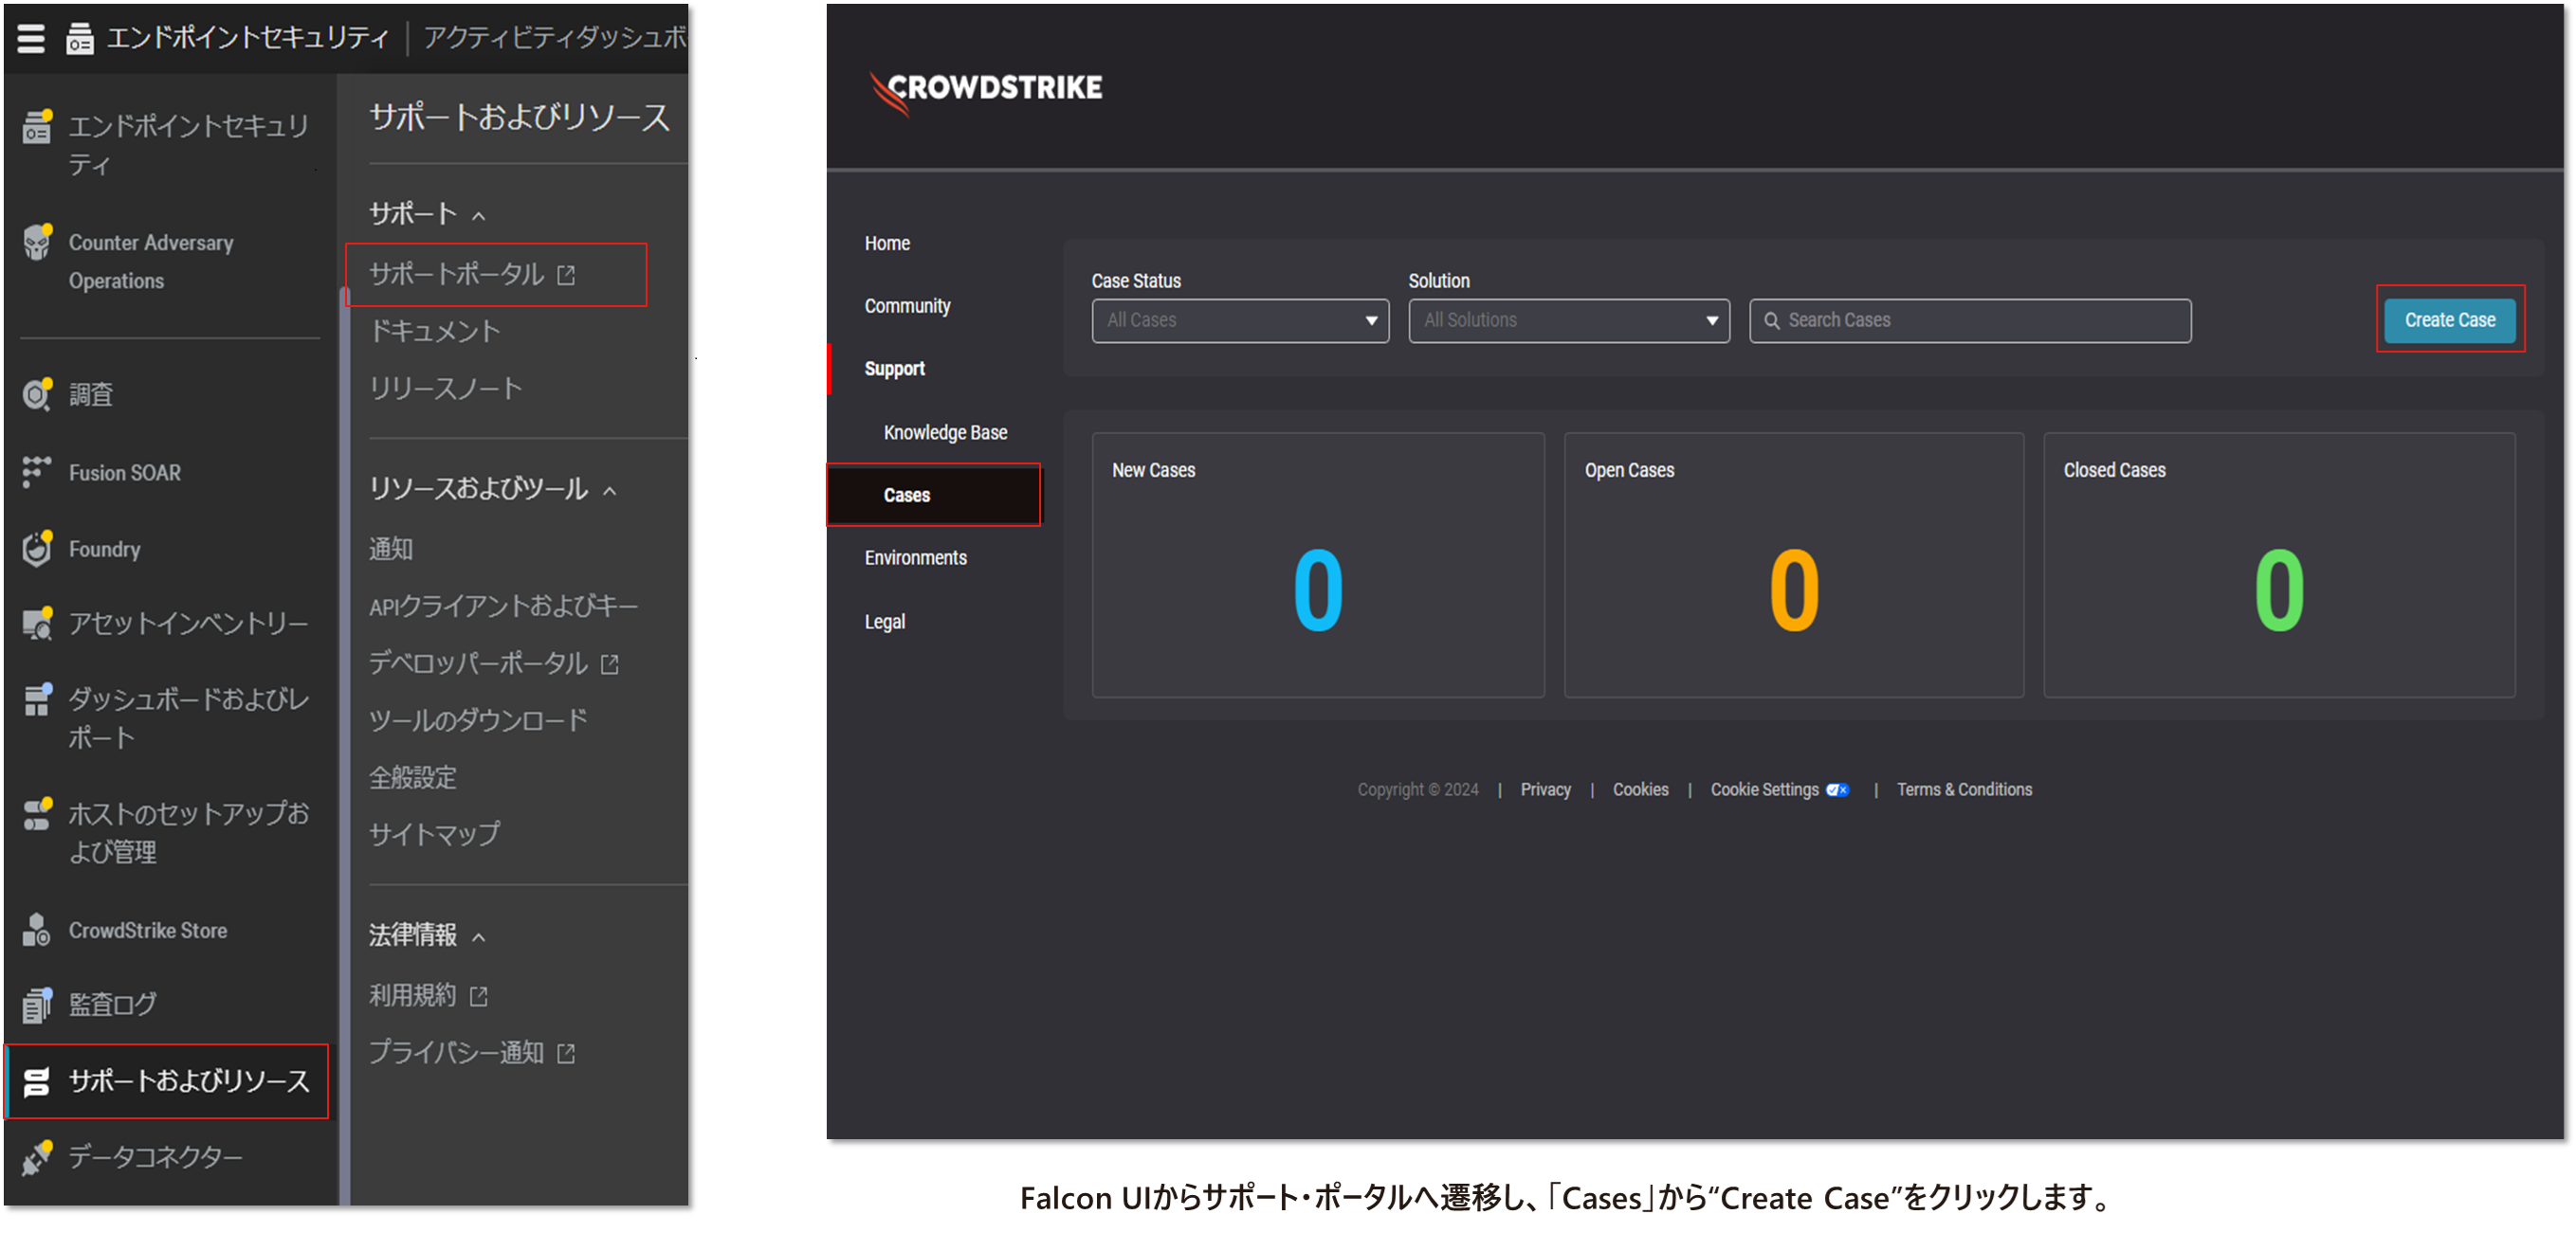Click external link icon beside 利用規約
Screen dimensions: 2576x1251
tap(479, 996)
